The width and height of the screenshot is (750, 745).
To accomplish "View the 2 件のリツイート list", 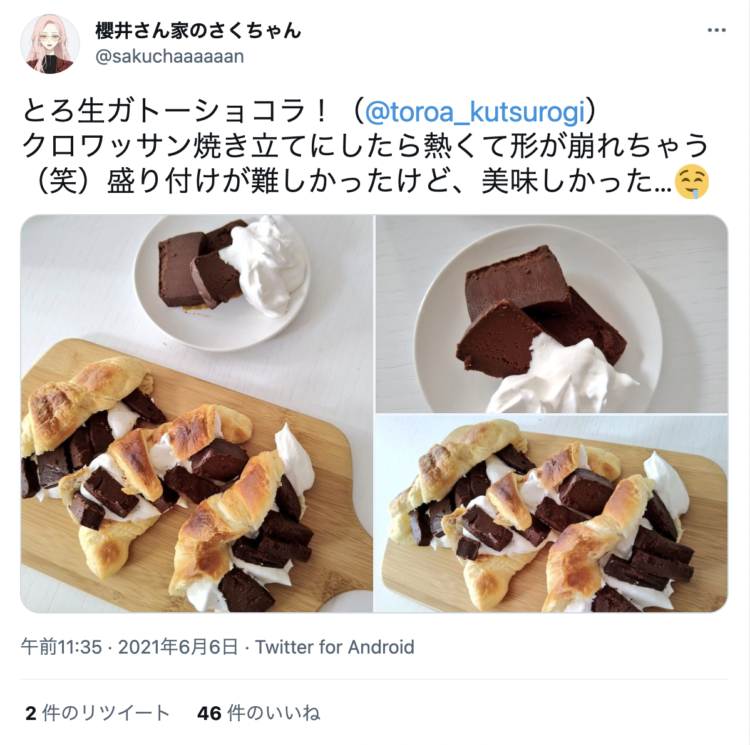I will click(x=98, y=713).
